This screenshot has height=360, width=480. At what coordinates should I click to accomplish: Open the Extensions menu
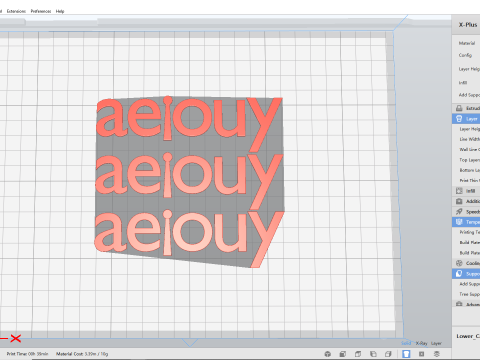[16, 11]
